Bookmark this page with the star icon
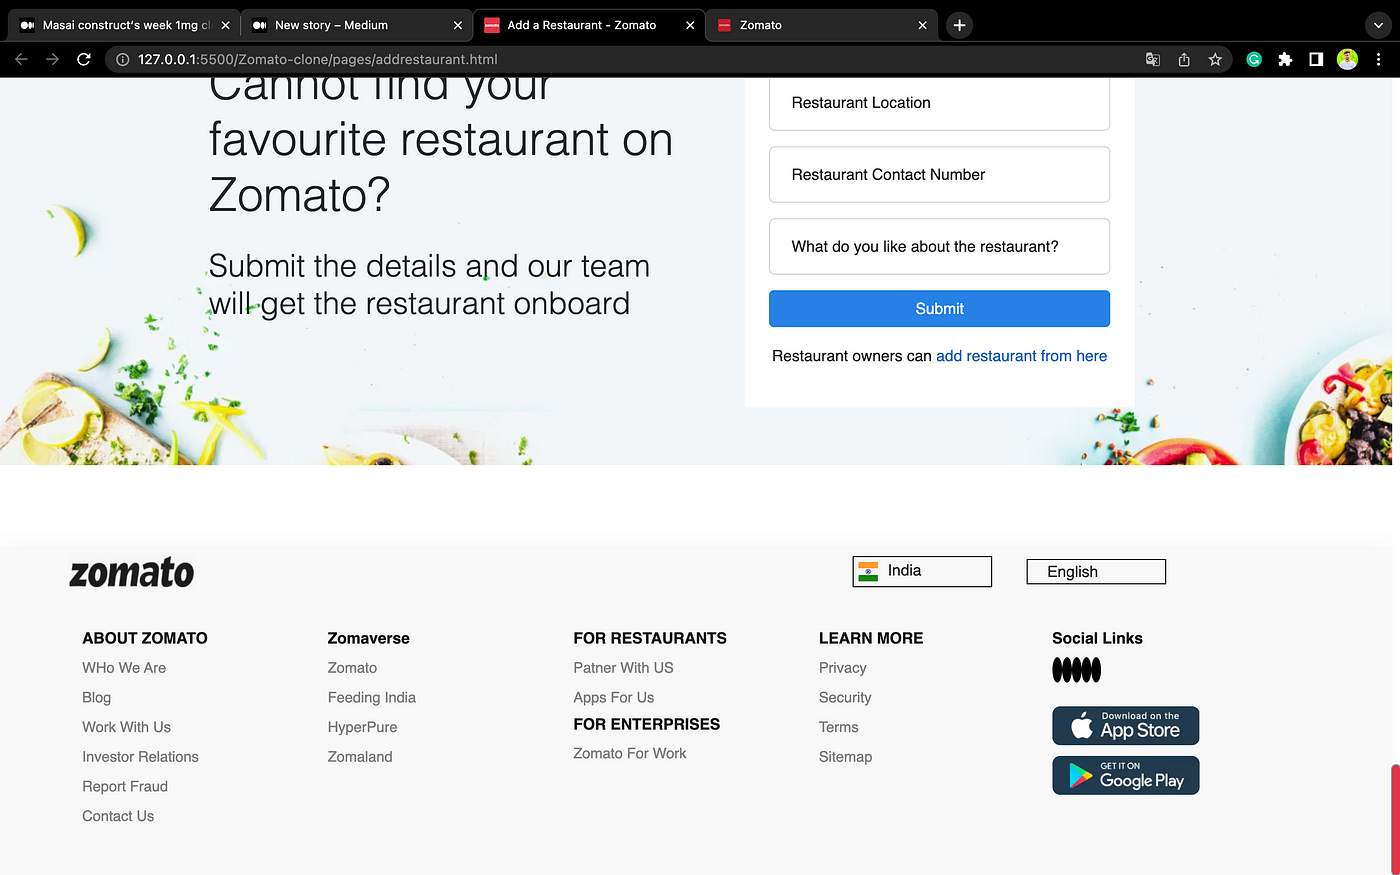The width and height of the screenshot is (1400, 875). click(1215, 60)
